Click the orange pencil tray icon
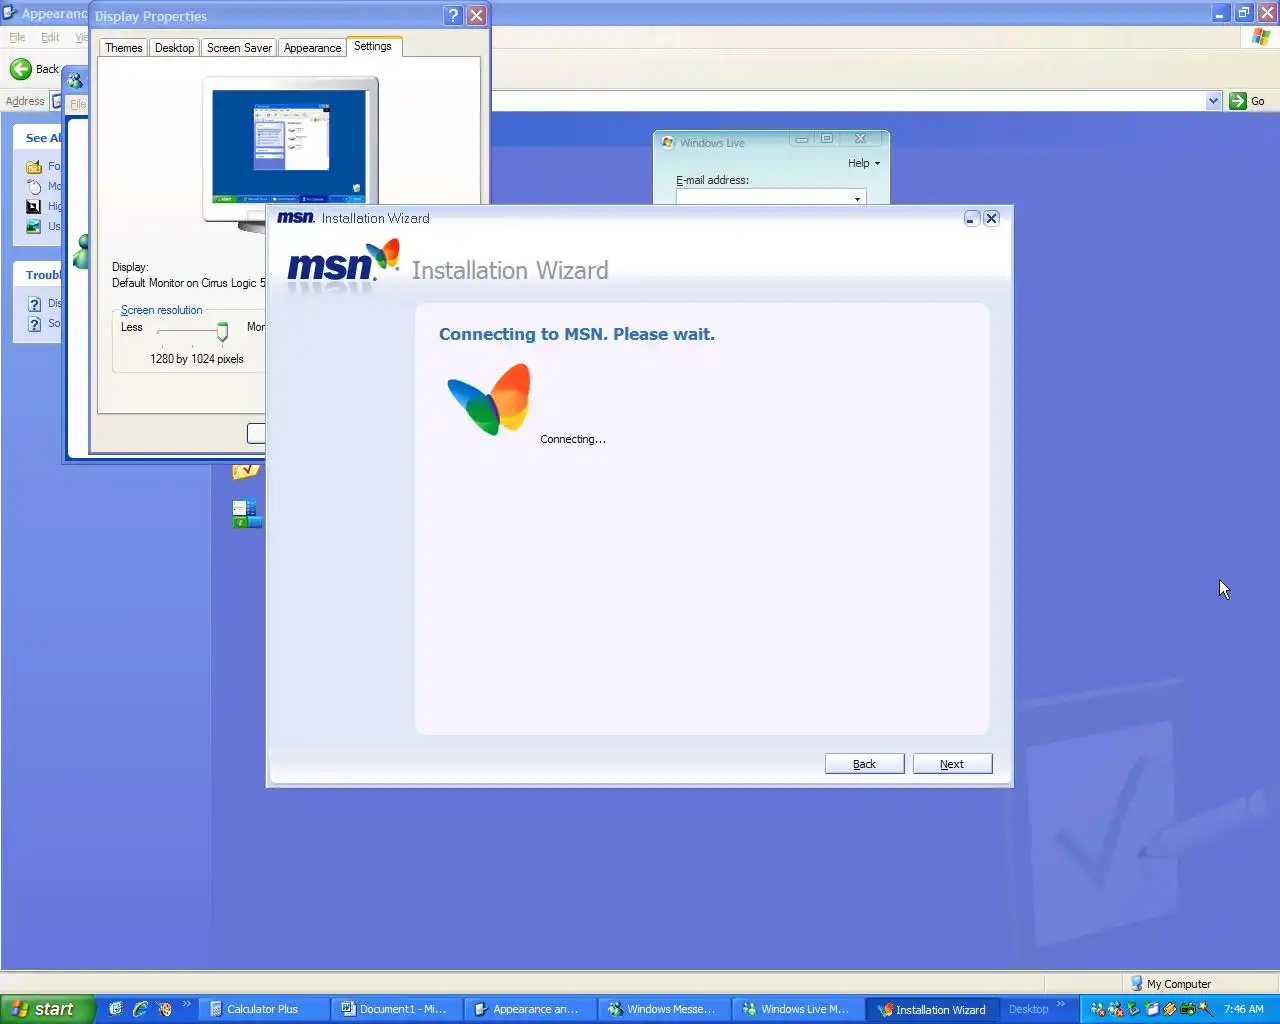The width and height of the screenshot is (1280, 1024). coord(1170,1009)
